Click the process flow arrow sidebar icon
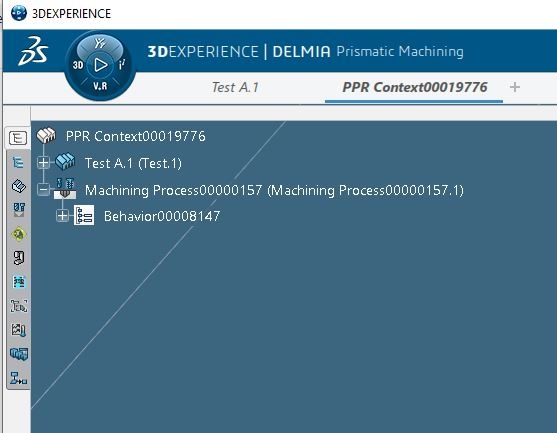The image size is (557, 433). [18, 378]
